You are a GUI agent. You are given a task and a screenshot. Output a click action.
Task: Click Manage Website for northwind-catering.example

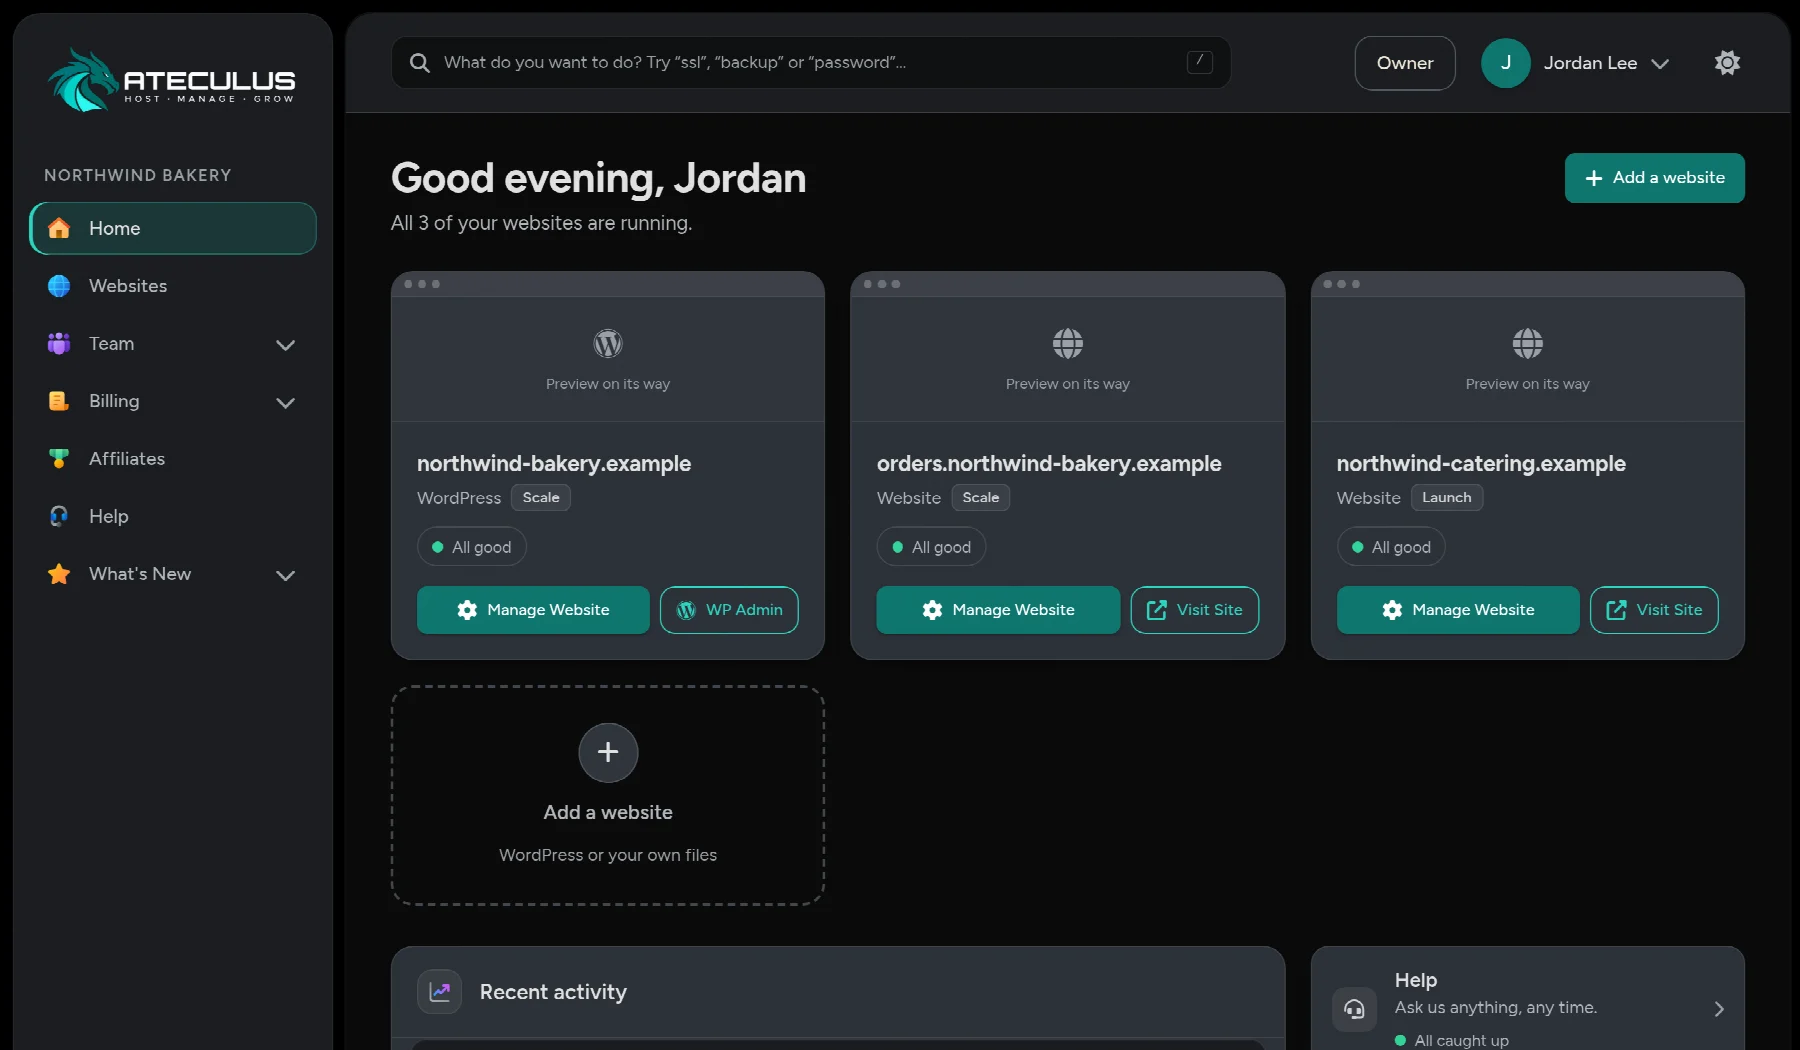(1458, 610)
